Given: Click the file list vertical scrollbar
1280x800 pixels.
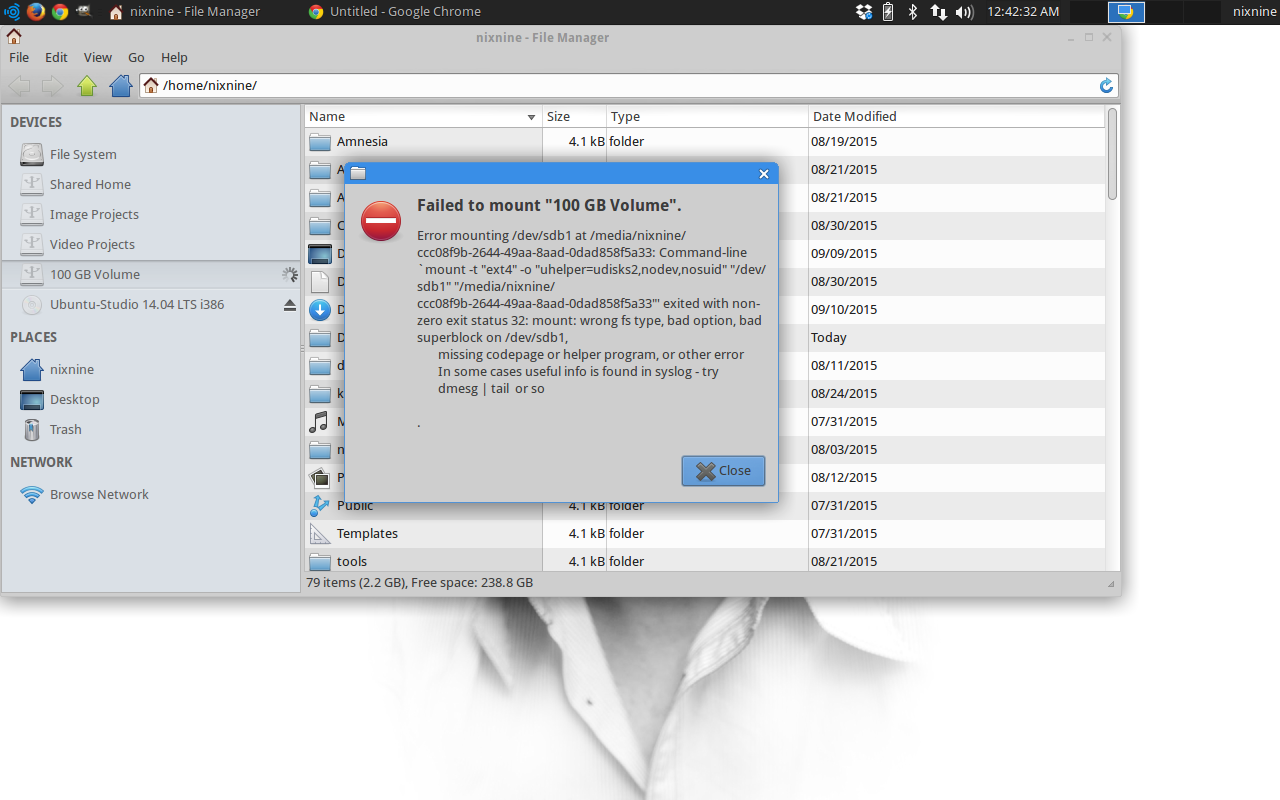Looking at the screenshot, I should click(x=1112, y=154).
